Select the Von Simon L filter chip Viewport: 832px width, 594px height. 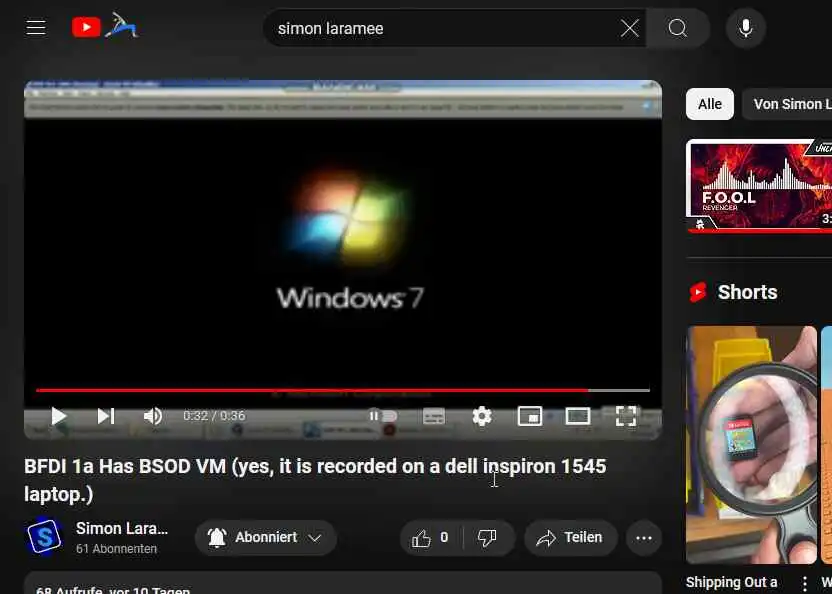click(787, 104)
